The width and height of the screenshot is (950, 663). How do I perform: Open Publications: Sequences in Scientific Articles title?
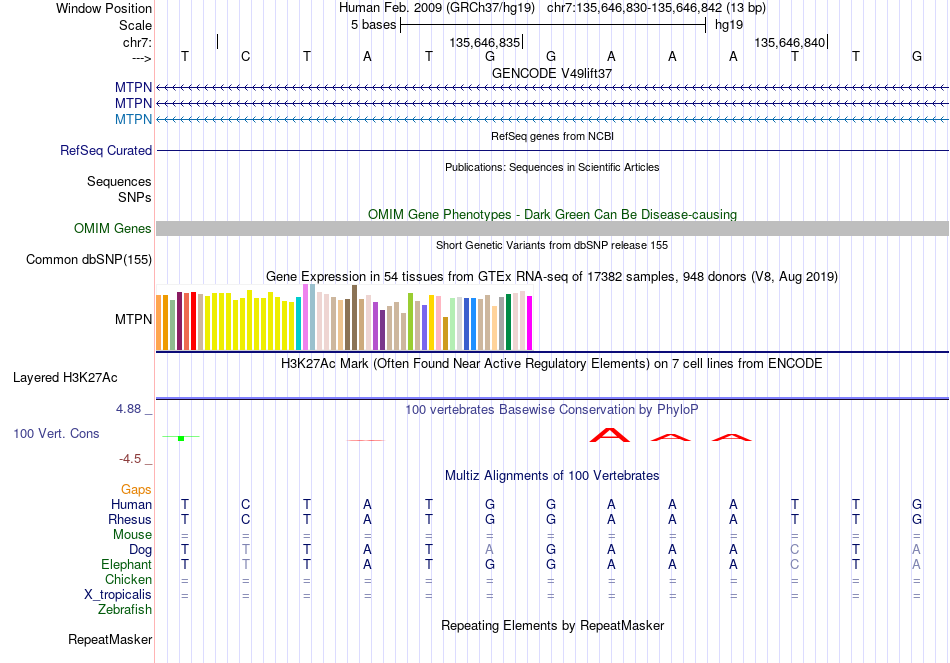[x=552, y=167]
